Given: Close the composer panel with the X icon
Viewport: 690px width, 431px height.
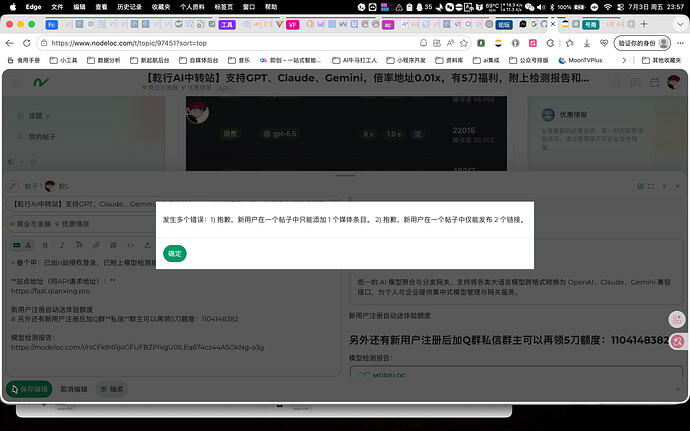Looking at the screenshot, I should (678, 187).
